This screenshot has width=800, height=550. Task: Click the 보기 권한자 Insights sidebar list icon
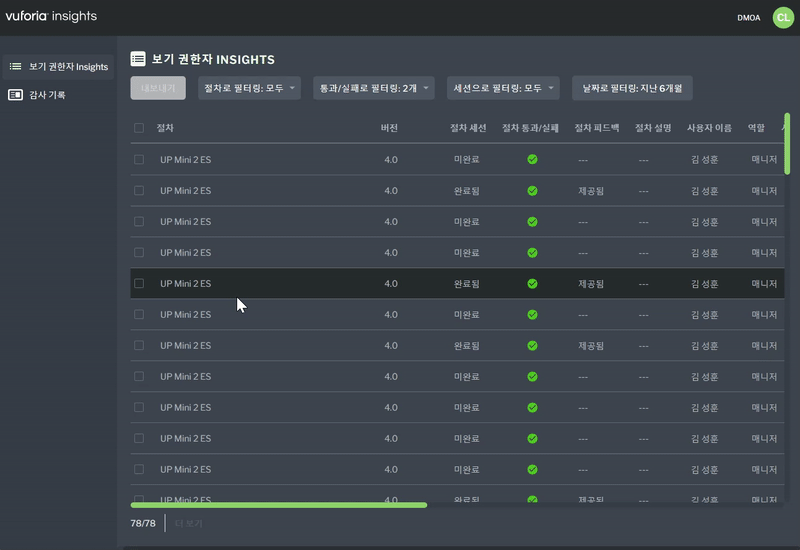(15, 67)
